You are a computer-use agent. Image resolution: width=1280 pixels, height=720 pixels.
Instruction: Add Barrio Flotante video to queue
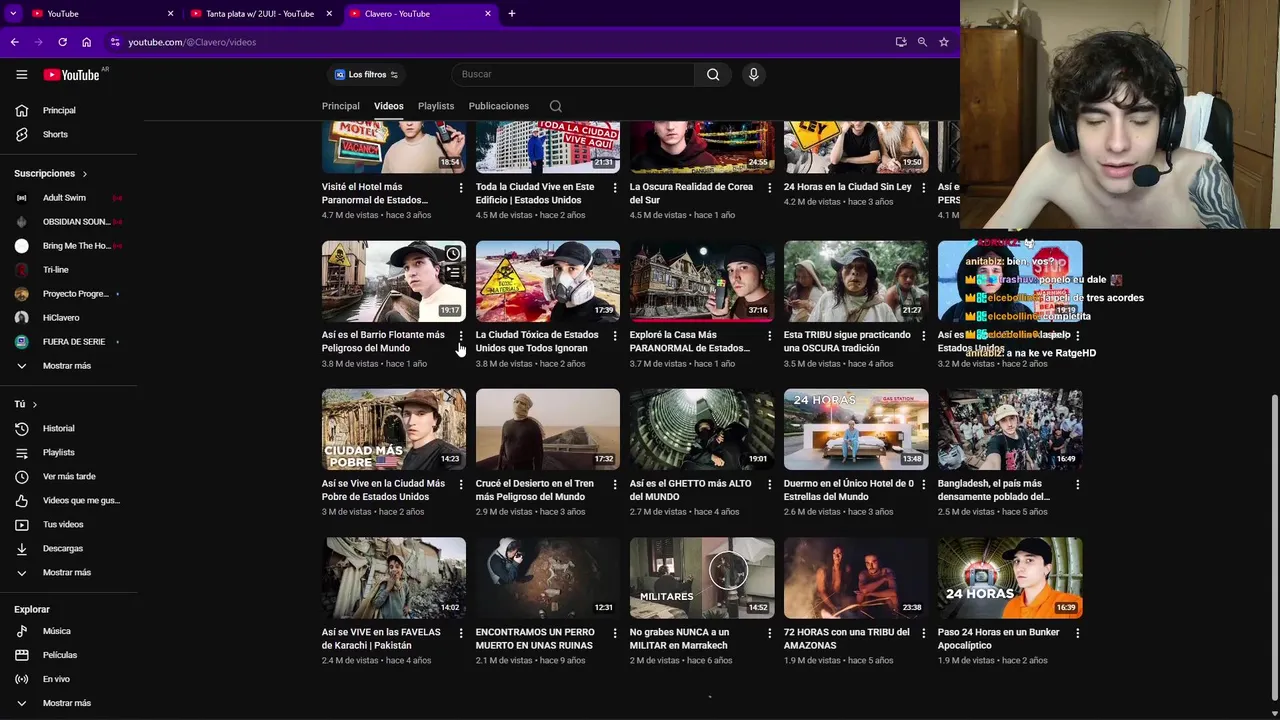pos(453,273)
